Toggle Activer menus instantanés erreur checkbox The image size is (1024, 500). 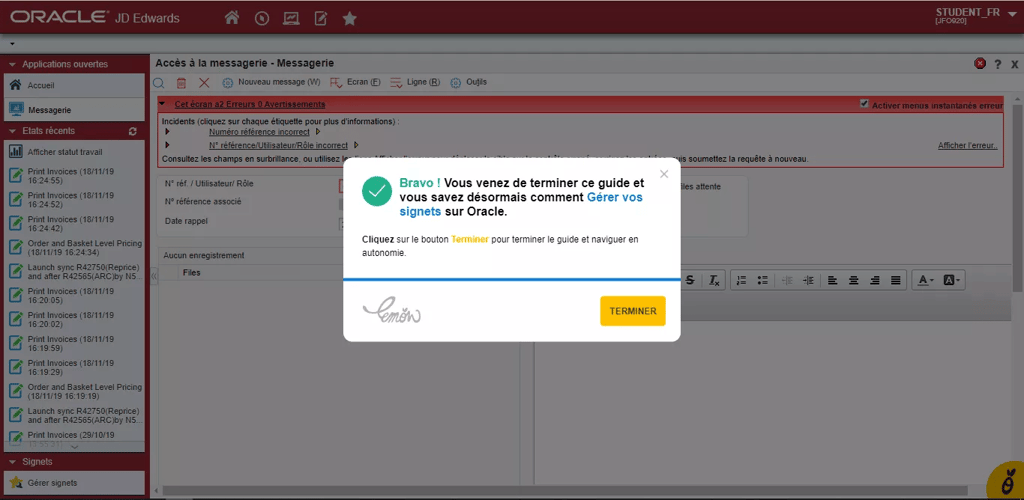click(864, 104)
